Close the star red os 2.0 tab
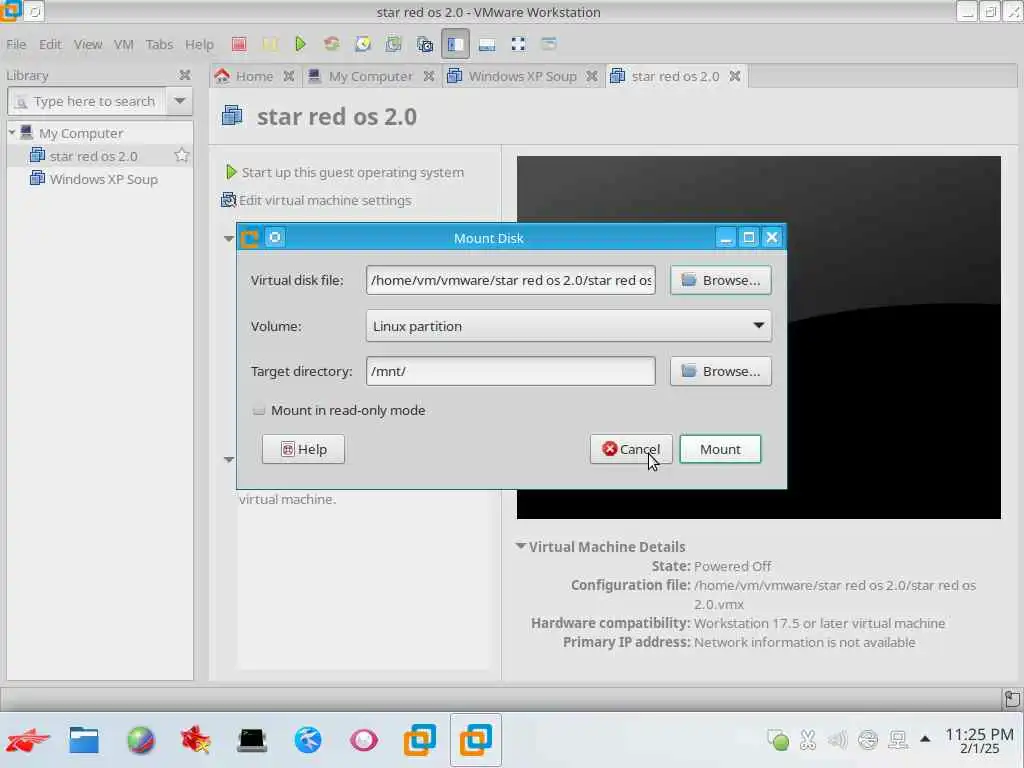The height and width of the screenshot is (768, 1024). 735,76
